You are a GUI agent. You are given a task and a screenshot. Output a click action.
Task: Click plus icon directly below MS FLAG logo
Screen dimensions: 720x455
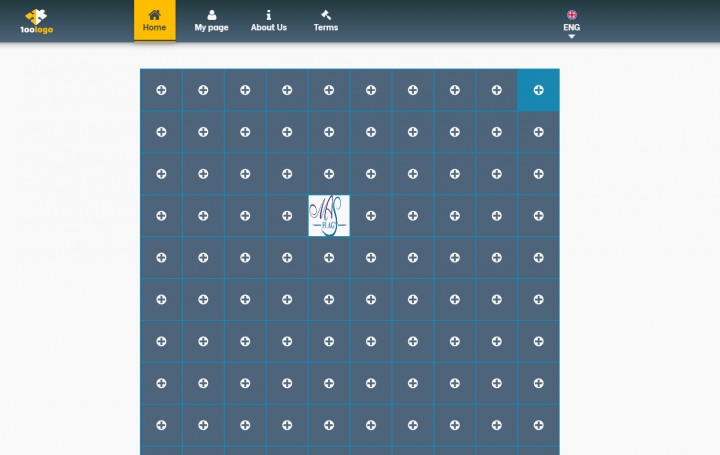pyautogui.click(x=329, y=258)
